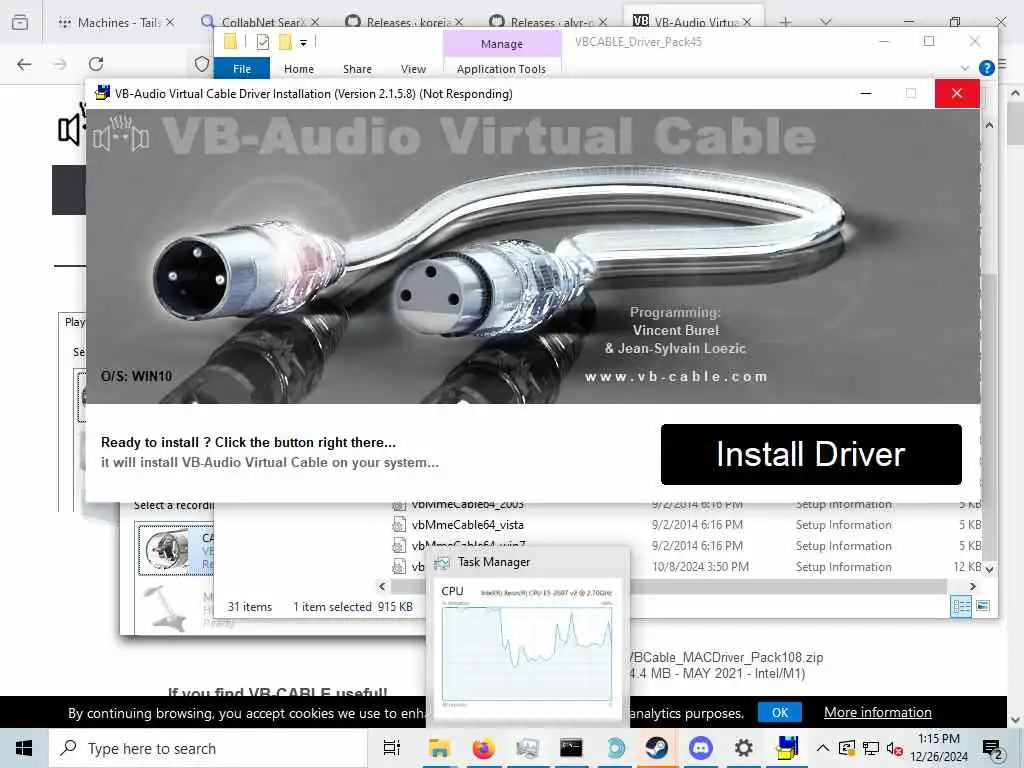Close the VB-Audio Virtual browser tab
The height and width of the screenshot is (768, 1024).
pos(746,22)
